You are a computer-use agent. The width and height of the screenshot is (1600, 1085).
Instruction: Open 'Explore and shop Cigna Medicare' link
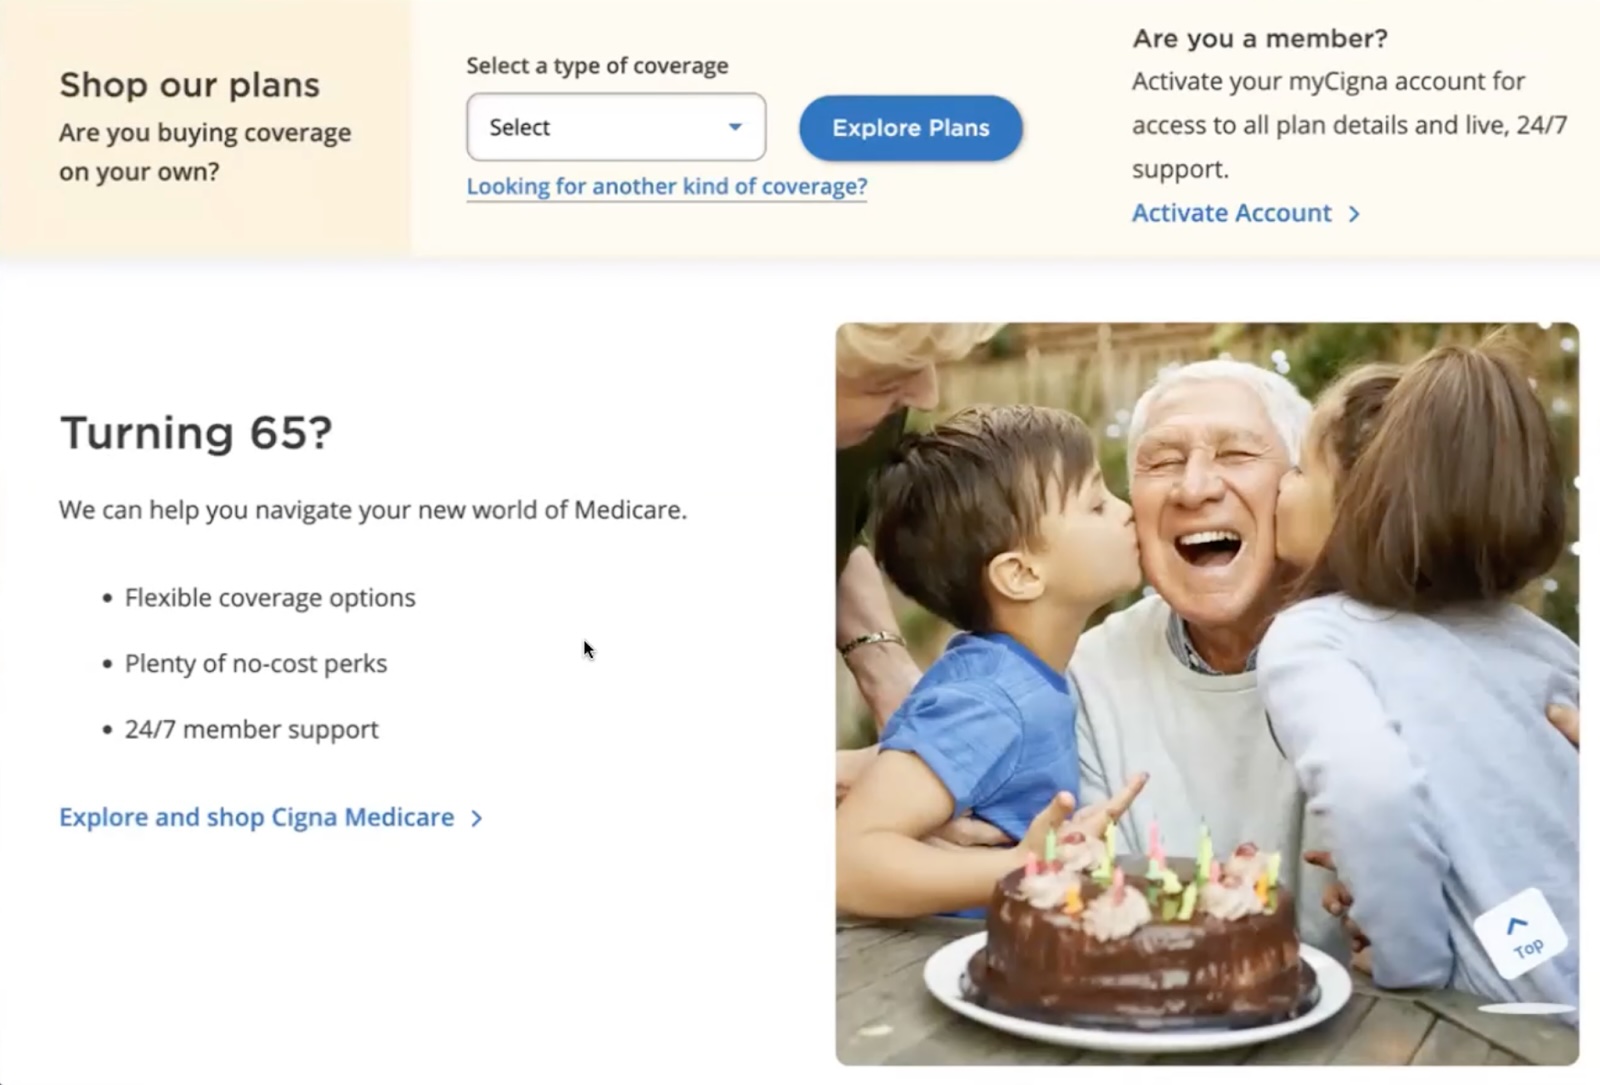[x=271, y=817]
